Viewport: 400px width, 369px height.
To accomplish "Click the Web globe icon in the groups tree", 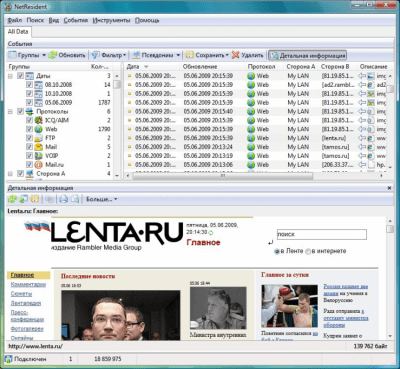I will 39,129.
